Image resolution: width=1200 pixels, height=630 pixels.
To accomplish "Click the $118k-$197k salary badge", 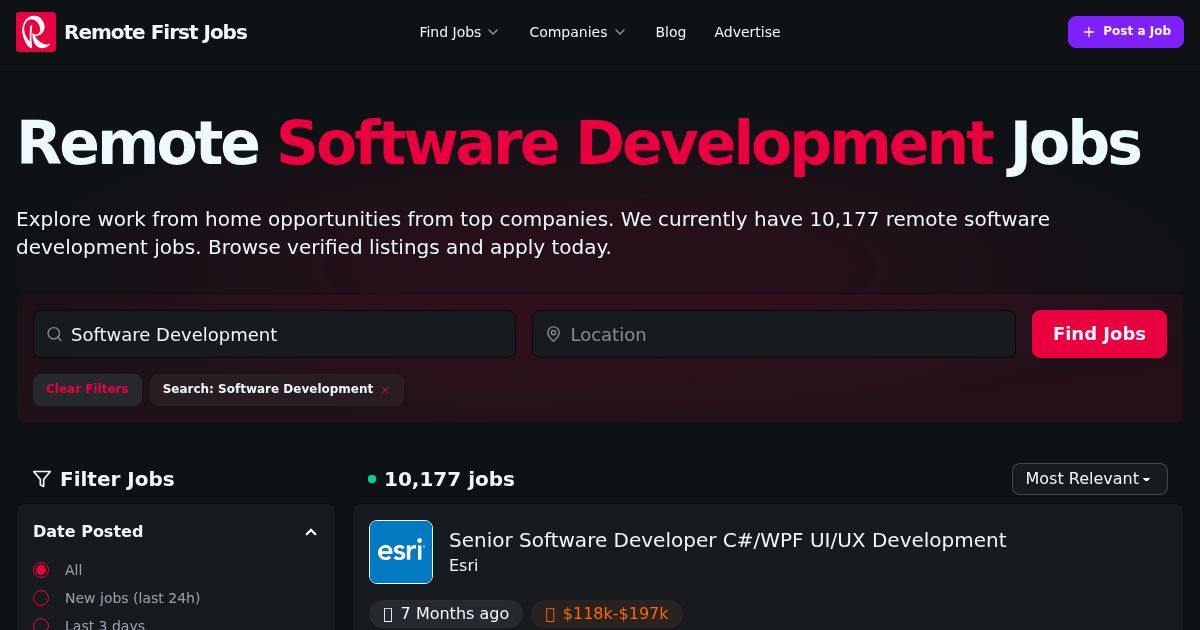I will tap(607, 614).
